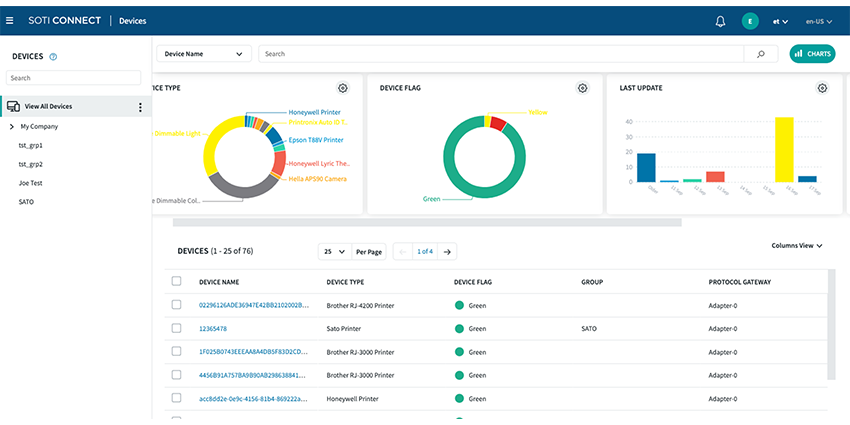Select checkbox for device 1F025B0743EEEAA8
This screenshot has height=425, width=850.
point(176,351)
